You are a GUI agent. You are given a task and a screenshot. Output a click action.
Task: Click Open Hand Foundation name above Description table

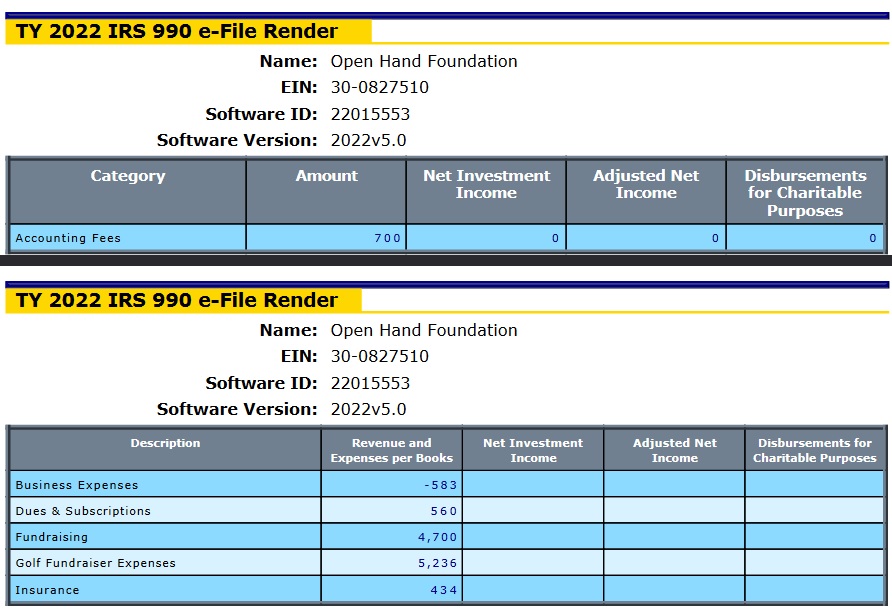point(424,330)
